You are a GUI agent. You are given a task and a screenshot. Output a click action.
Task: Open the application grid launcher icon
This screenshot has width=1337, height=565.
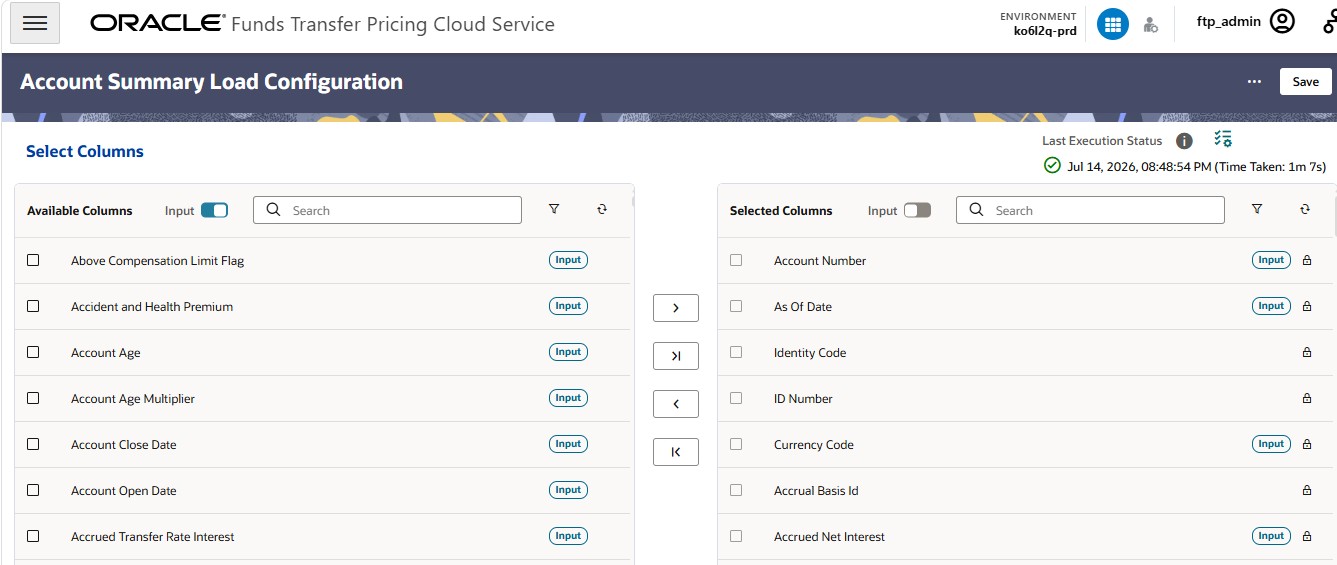[1113, 24]
